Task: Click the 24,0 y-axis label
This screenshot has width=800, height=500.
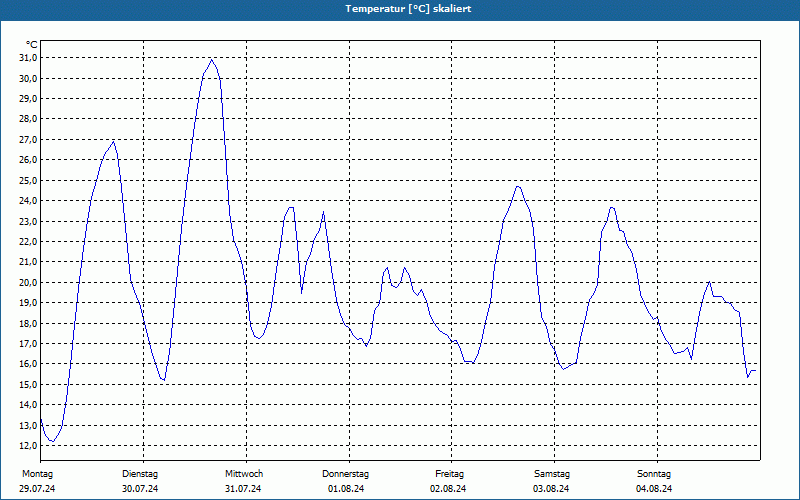Action: [28, 201]
